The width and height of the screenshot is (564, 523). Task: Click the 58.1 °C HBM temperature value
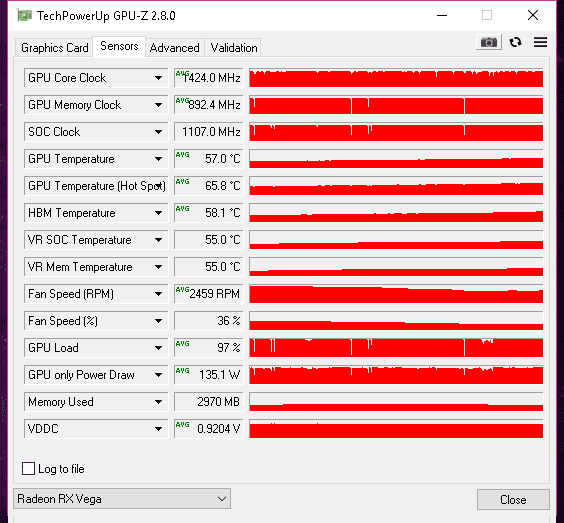point(209,213)
